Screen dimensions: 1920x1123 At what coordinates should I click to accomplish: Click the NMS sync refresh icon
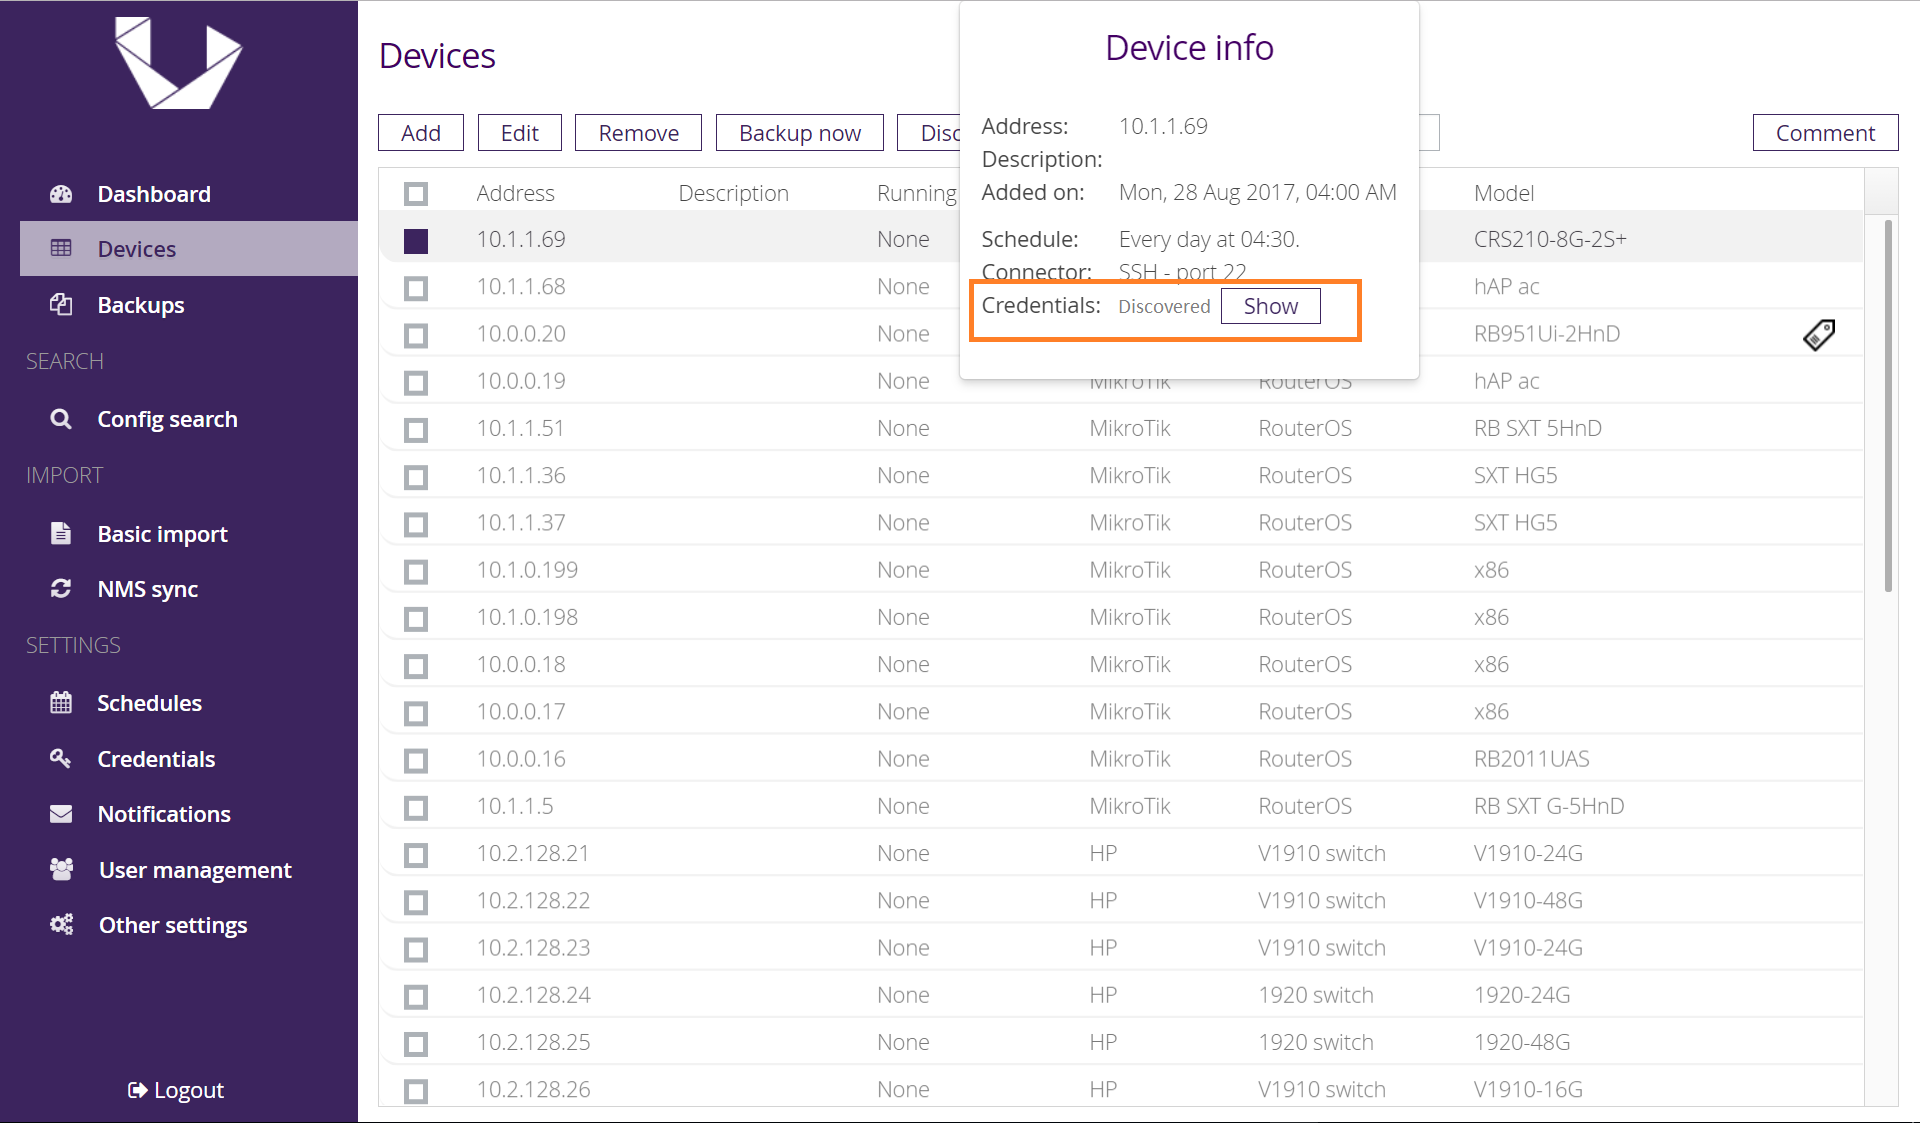pos(61,588)
